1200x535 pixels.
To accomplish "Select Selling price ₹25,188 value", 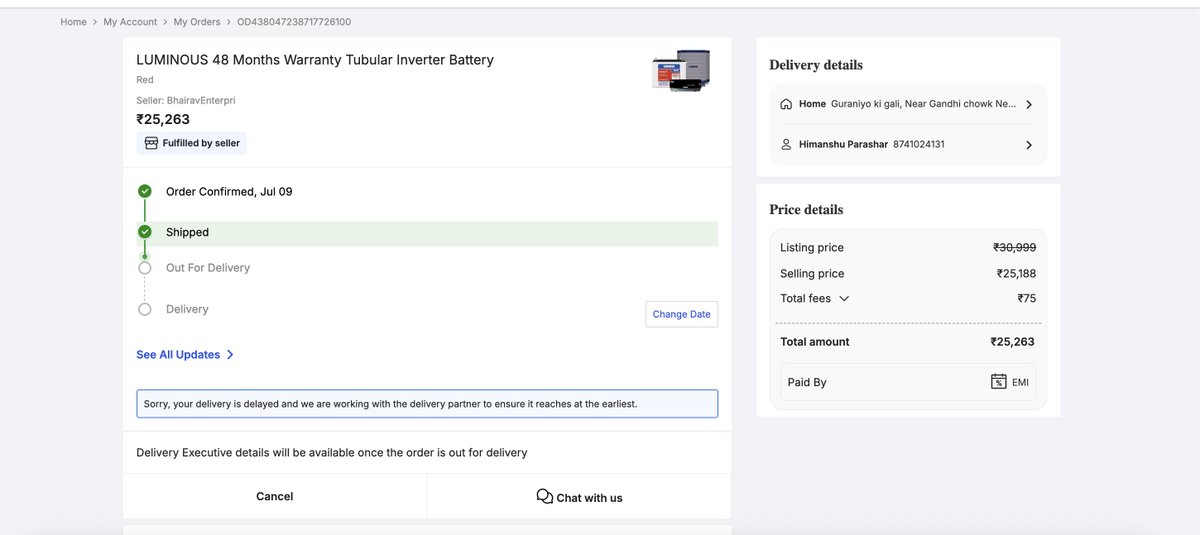I will click(1015, 273).
